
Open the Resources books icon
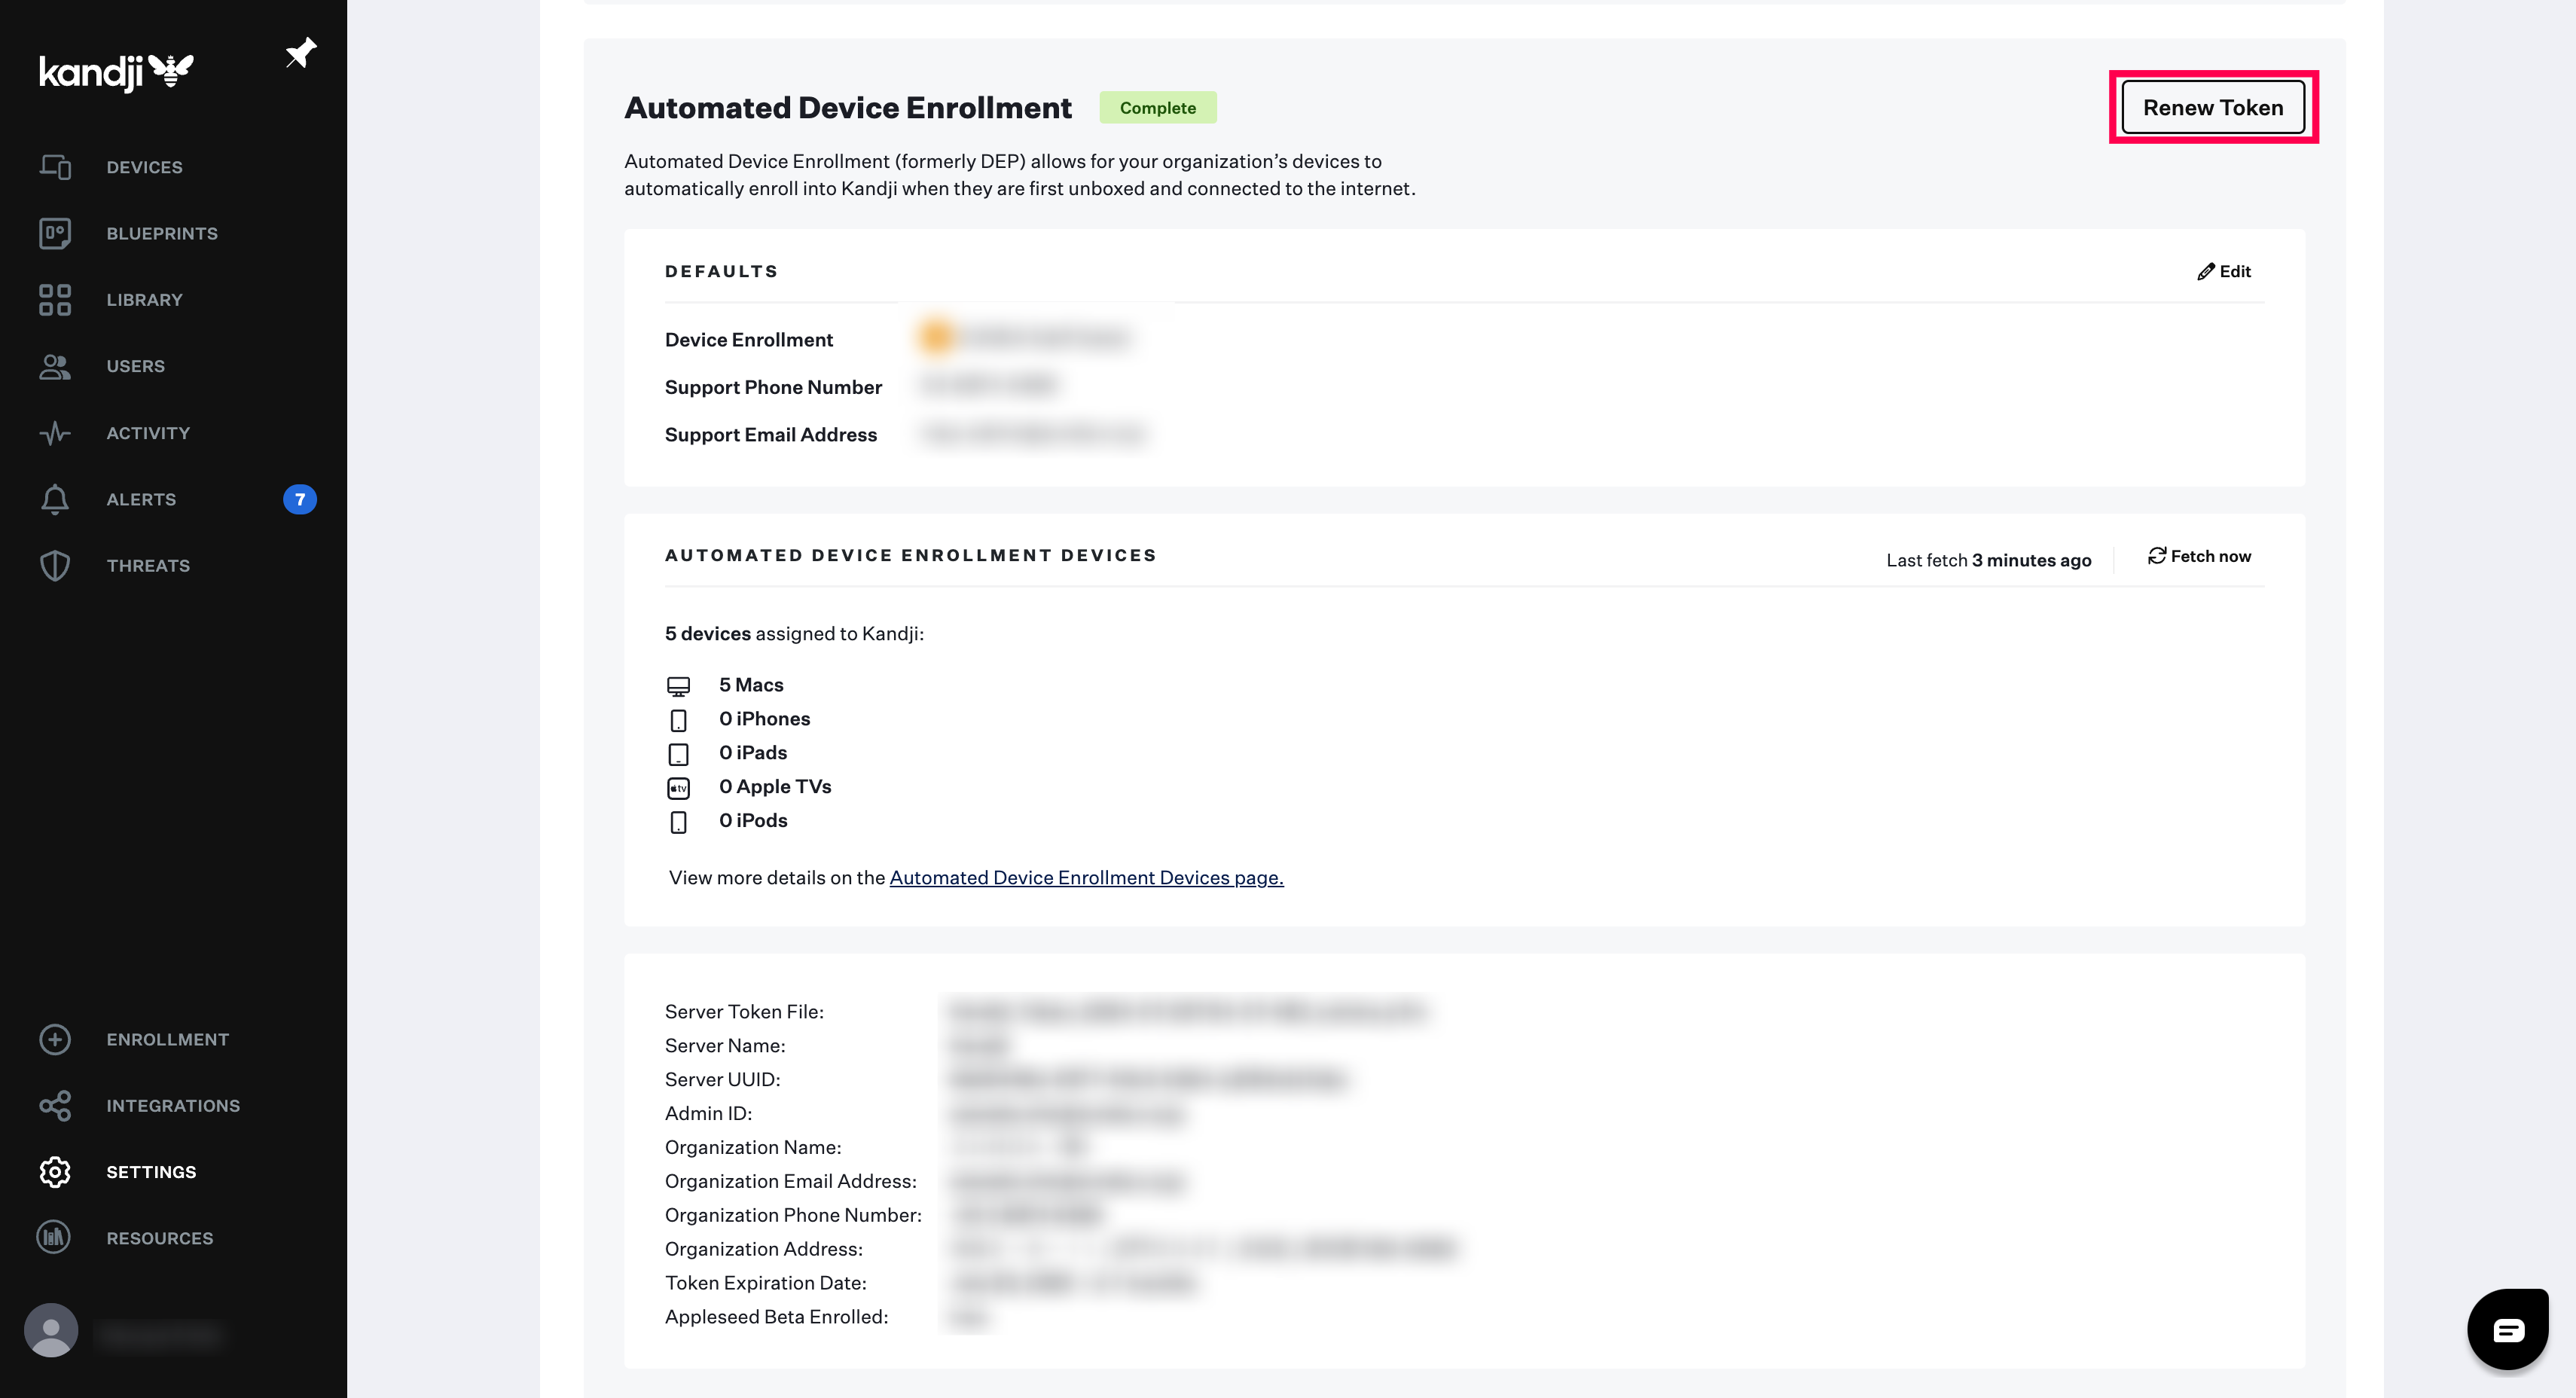[54, 1238]
